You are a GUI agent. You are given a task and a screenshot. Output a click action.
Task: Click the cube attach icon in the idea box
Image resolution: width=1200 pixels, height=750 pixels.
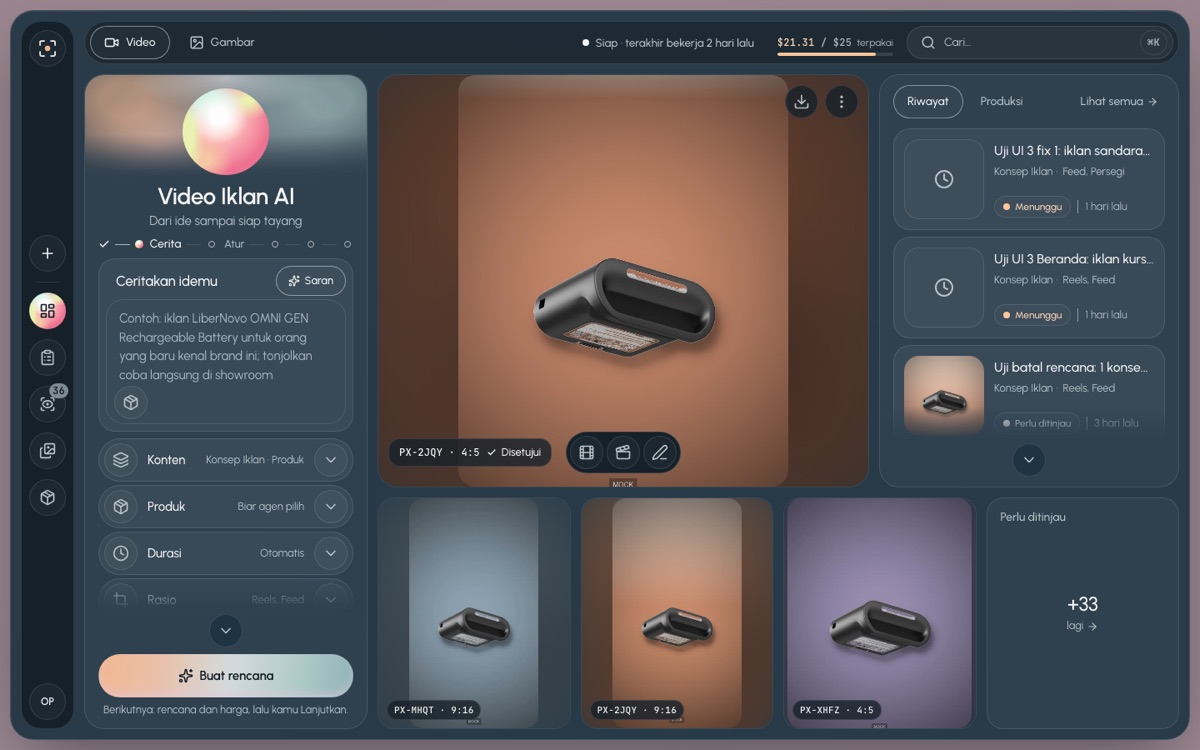(x=131, y=402)
